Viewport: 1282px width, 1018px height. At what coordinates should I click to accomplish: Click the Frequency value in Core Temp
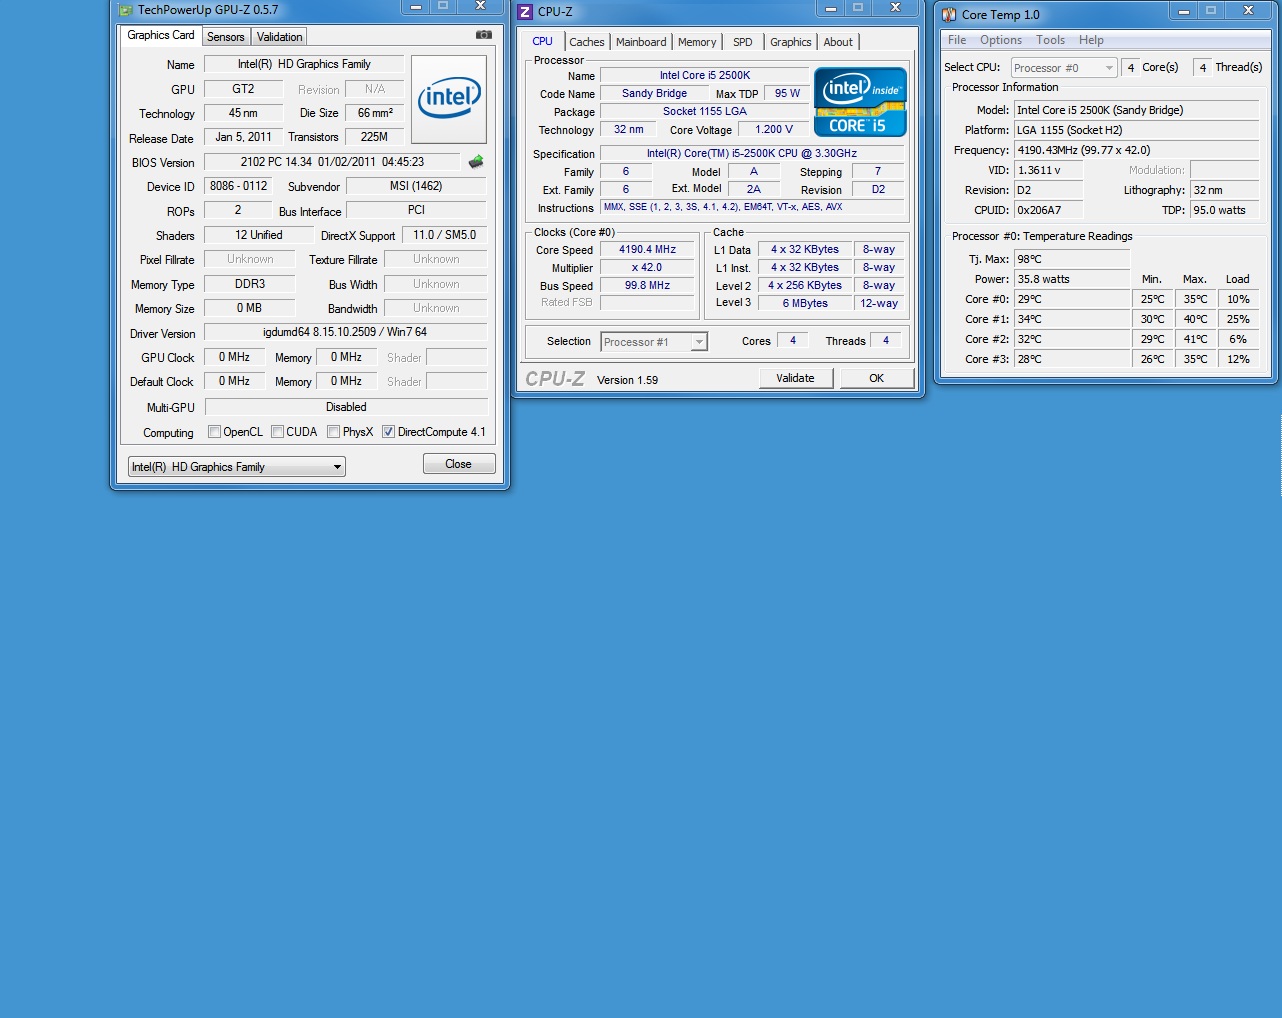point(1136,150)
